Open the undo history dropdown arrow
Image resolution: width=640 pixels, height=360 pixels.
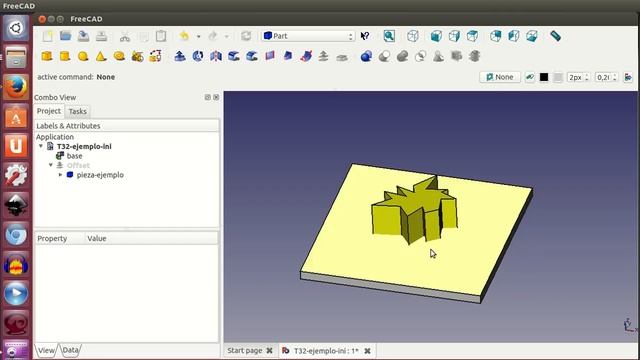click(x=198, y=36)
